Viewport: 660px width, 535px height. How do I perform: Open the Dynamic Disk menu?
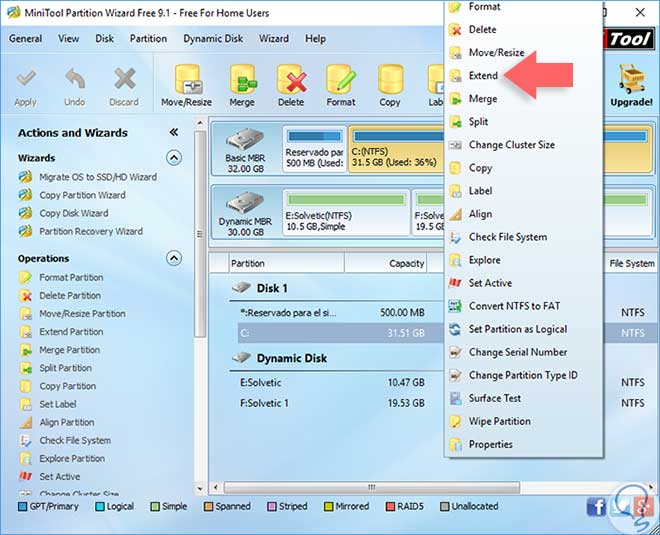(213, 39)
